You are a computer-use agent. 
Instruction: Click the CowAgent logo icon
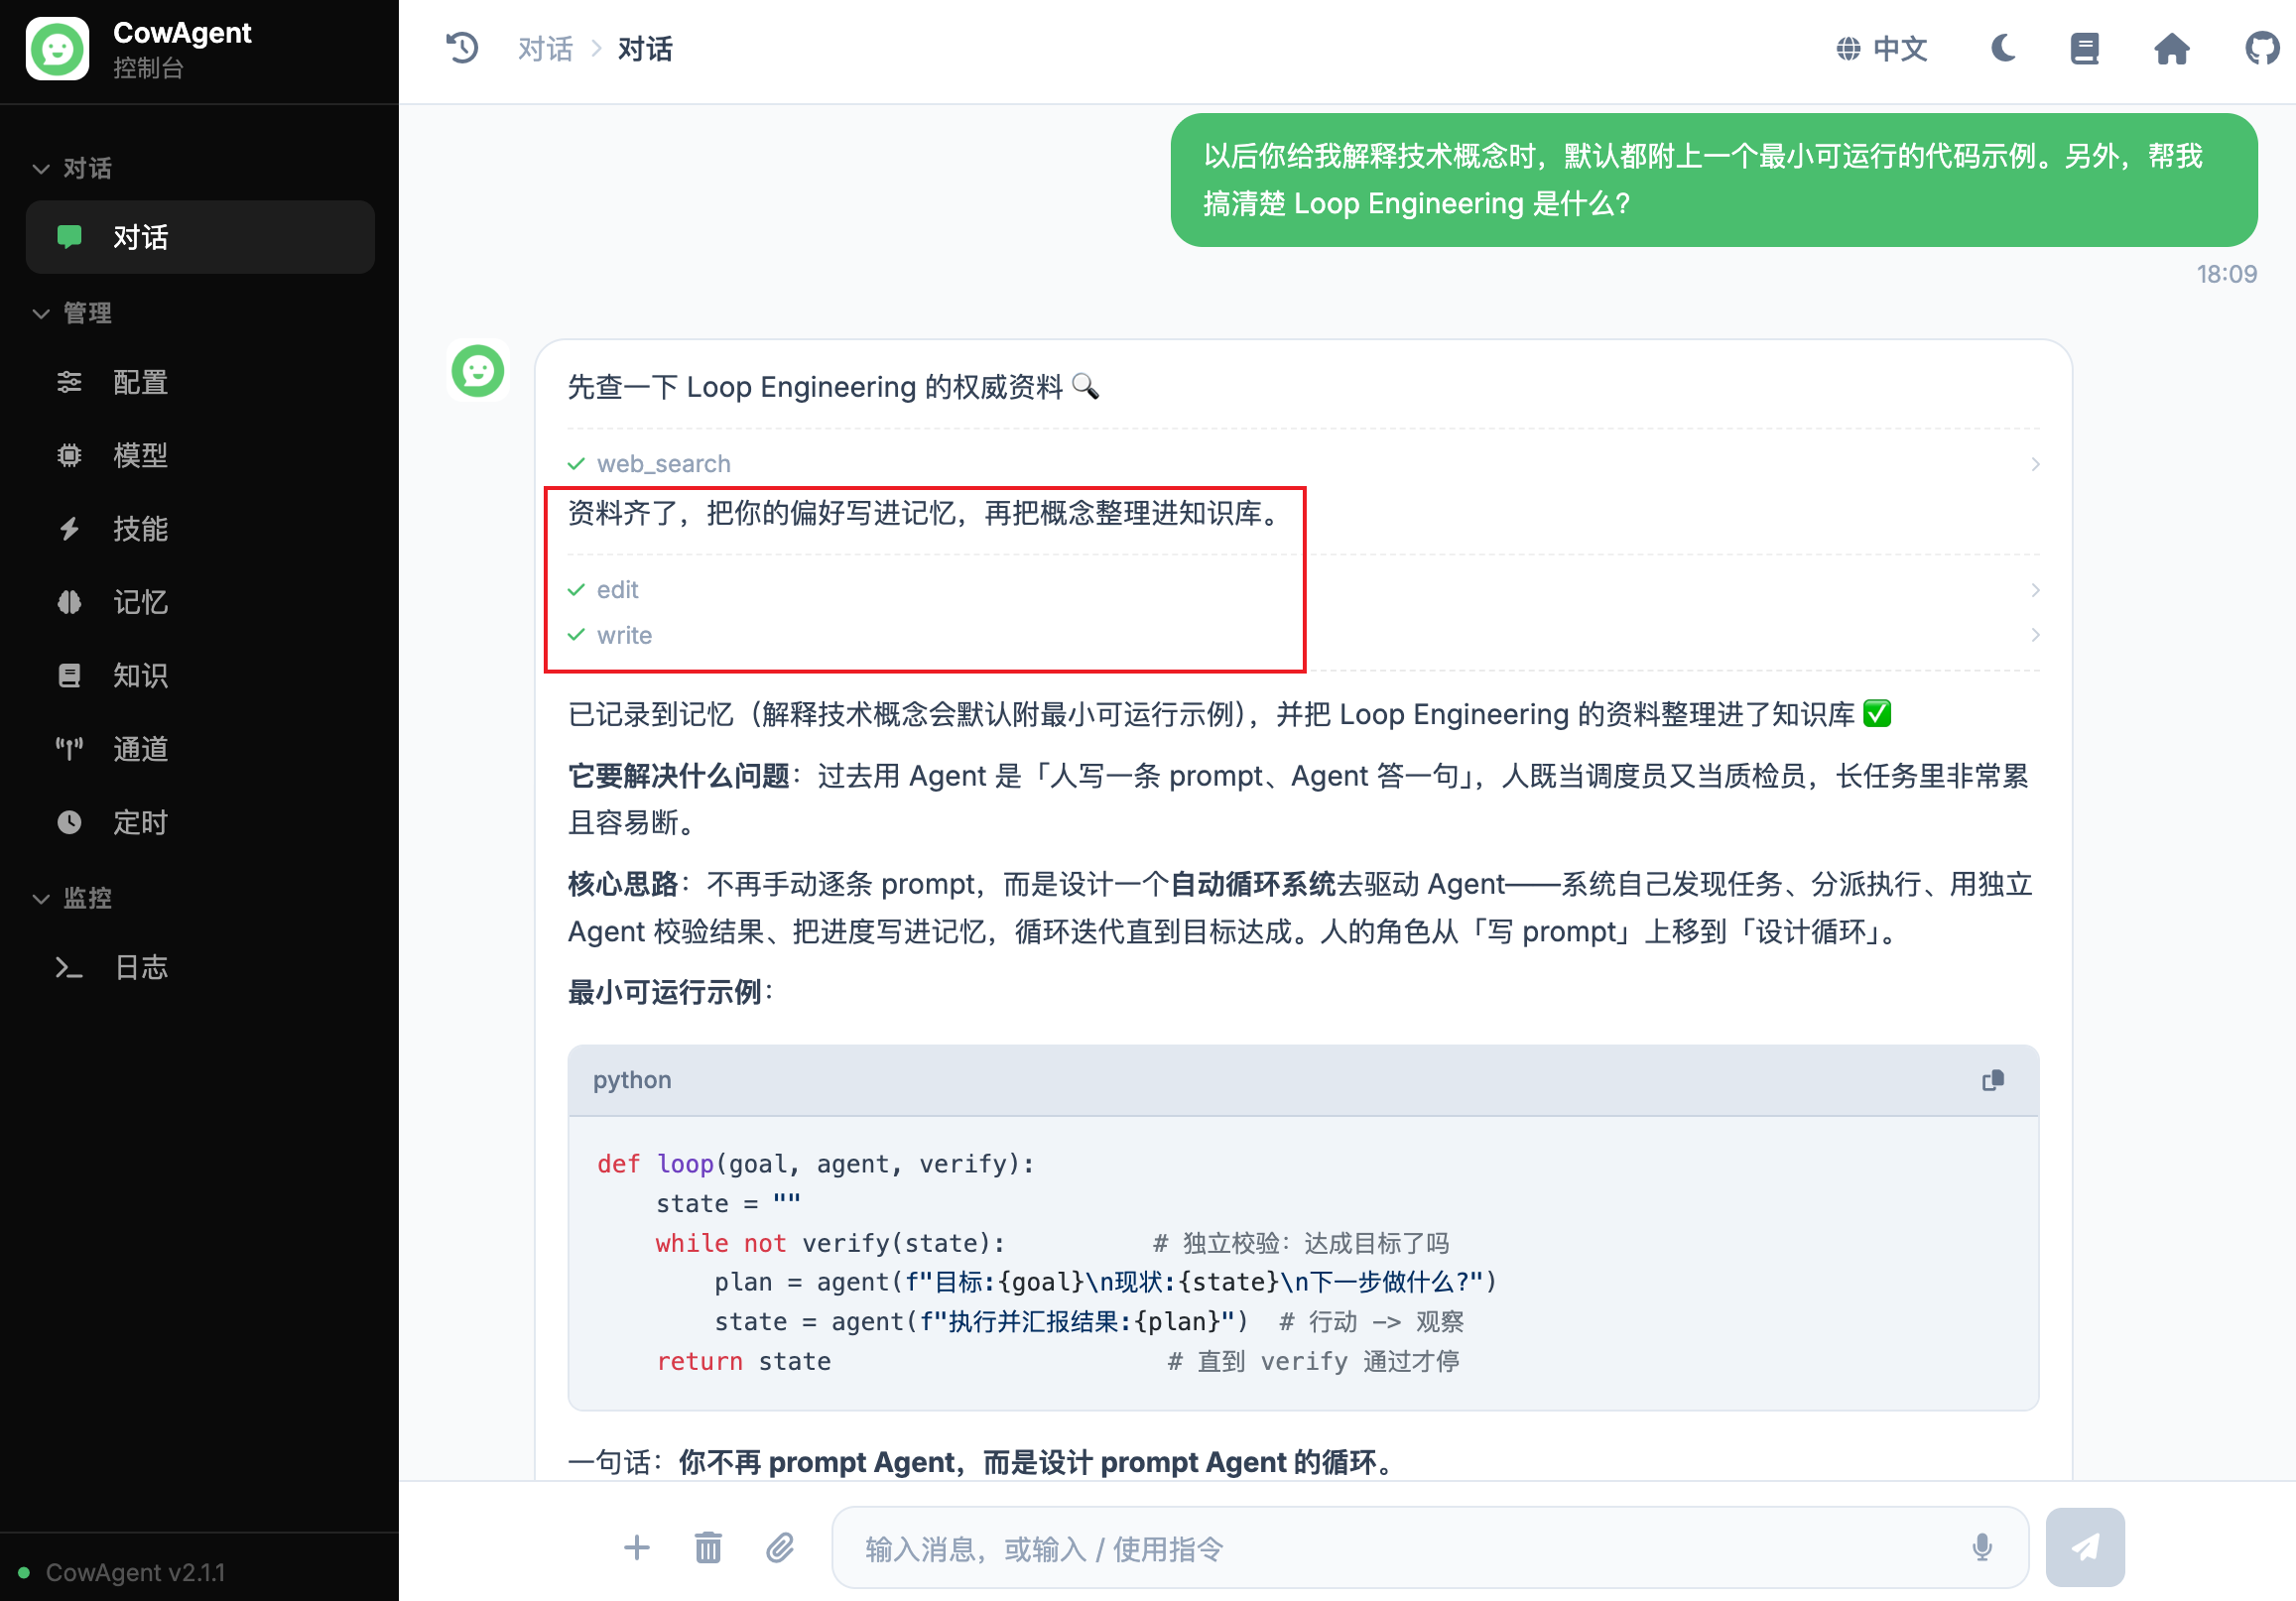[x=57, y=48]
